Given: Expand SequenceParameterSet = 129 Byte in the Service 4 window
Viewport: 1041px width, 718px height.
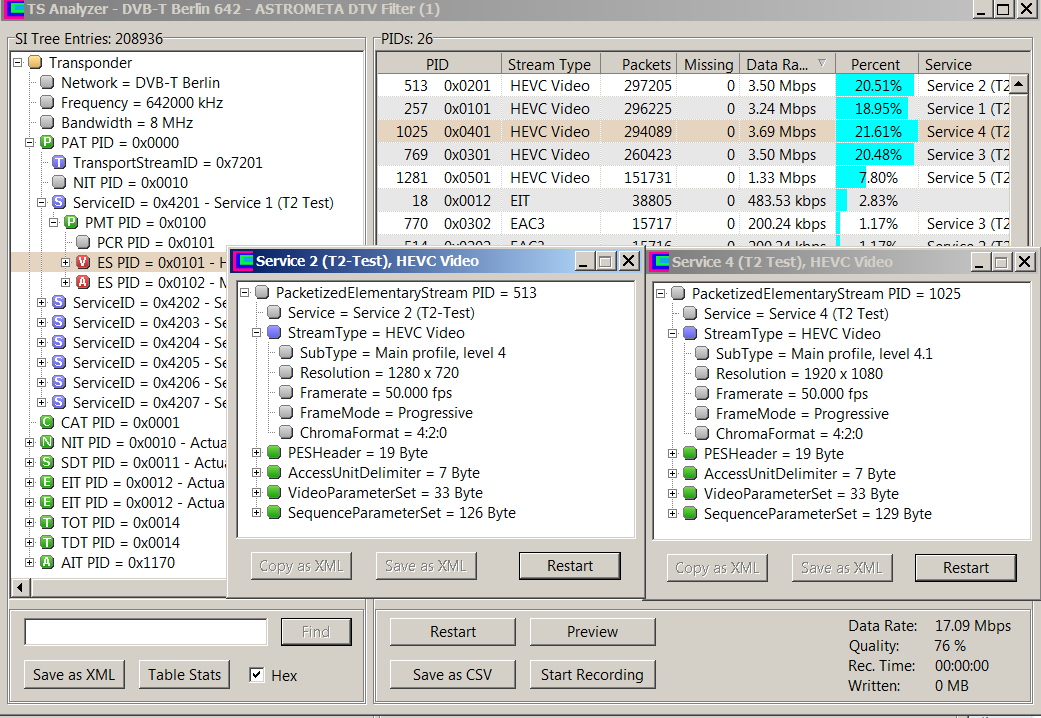Looking at the screenshot, I should pos(672,513).
